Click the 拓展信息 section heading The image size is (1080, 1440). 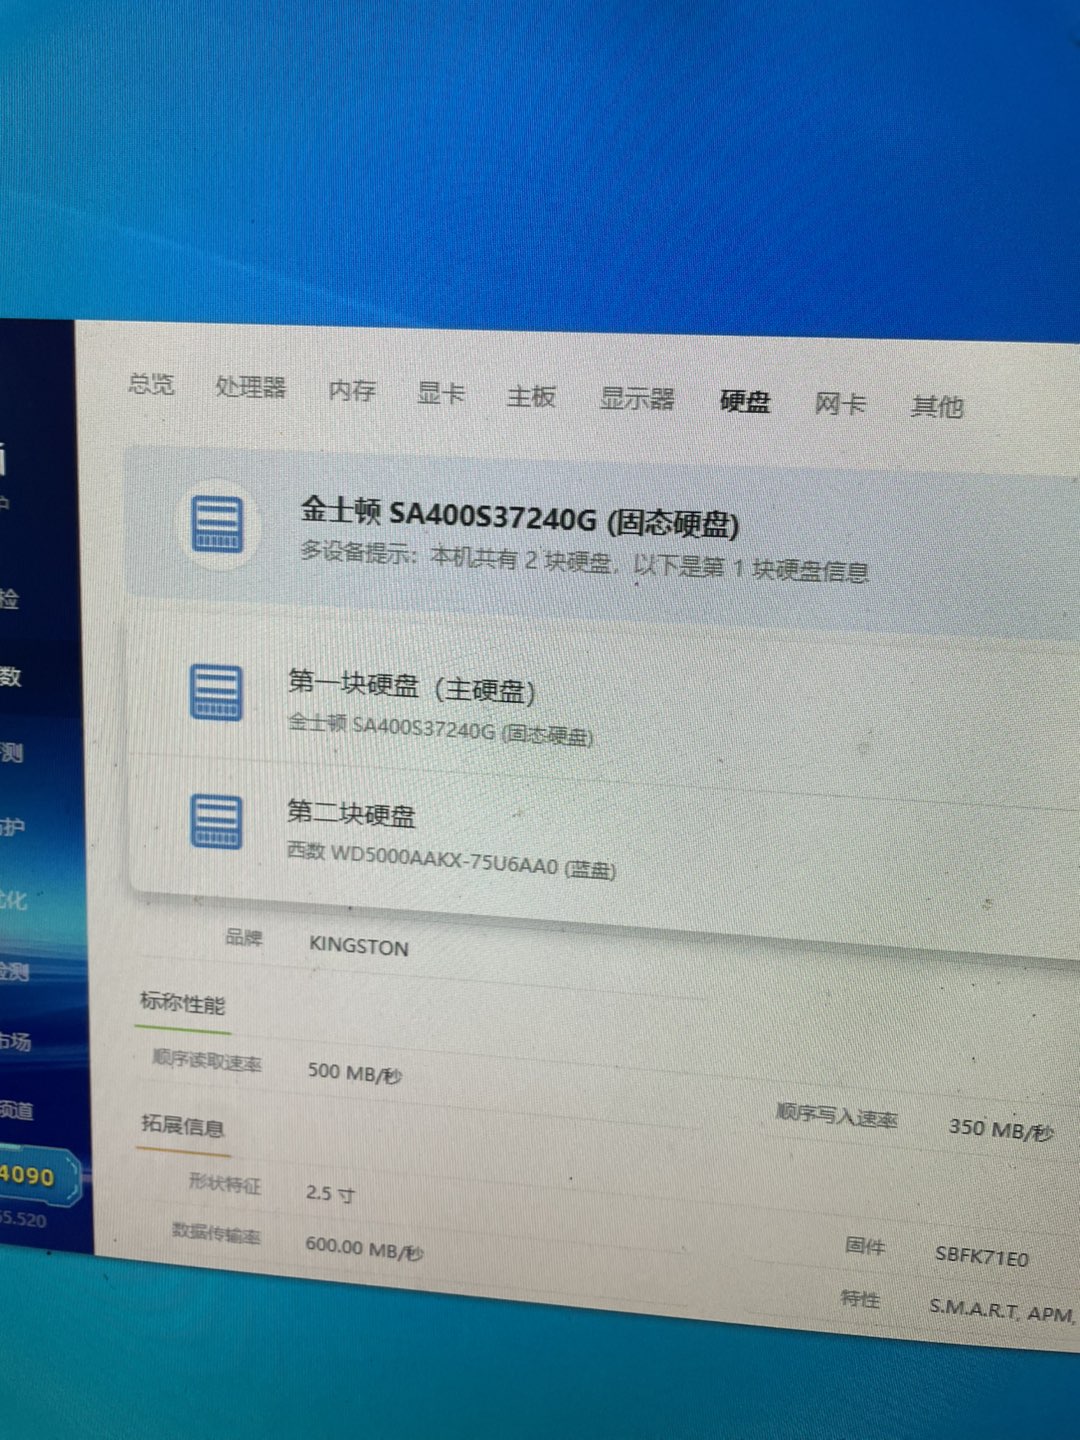click(182, 1125)
